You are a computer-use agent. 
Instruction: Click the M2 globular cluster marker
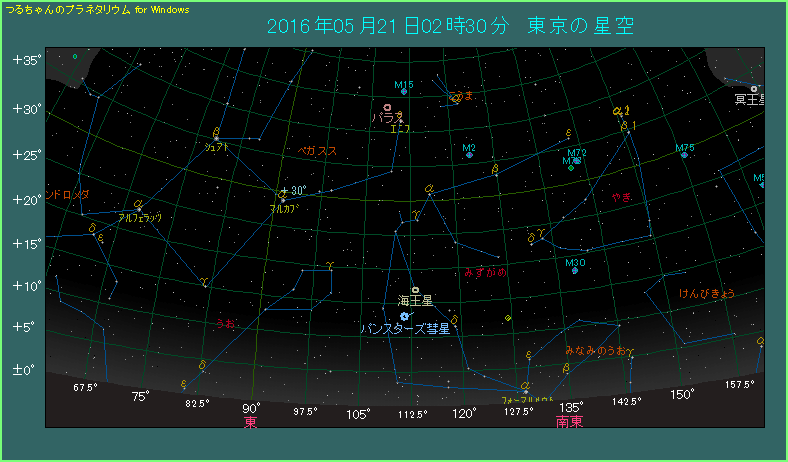[x=468, y=155]
